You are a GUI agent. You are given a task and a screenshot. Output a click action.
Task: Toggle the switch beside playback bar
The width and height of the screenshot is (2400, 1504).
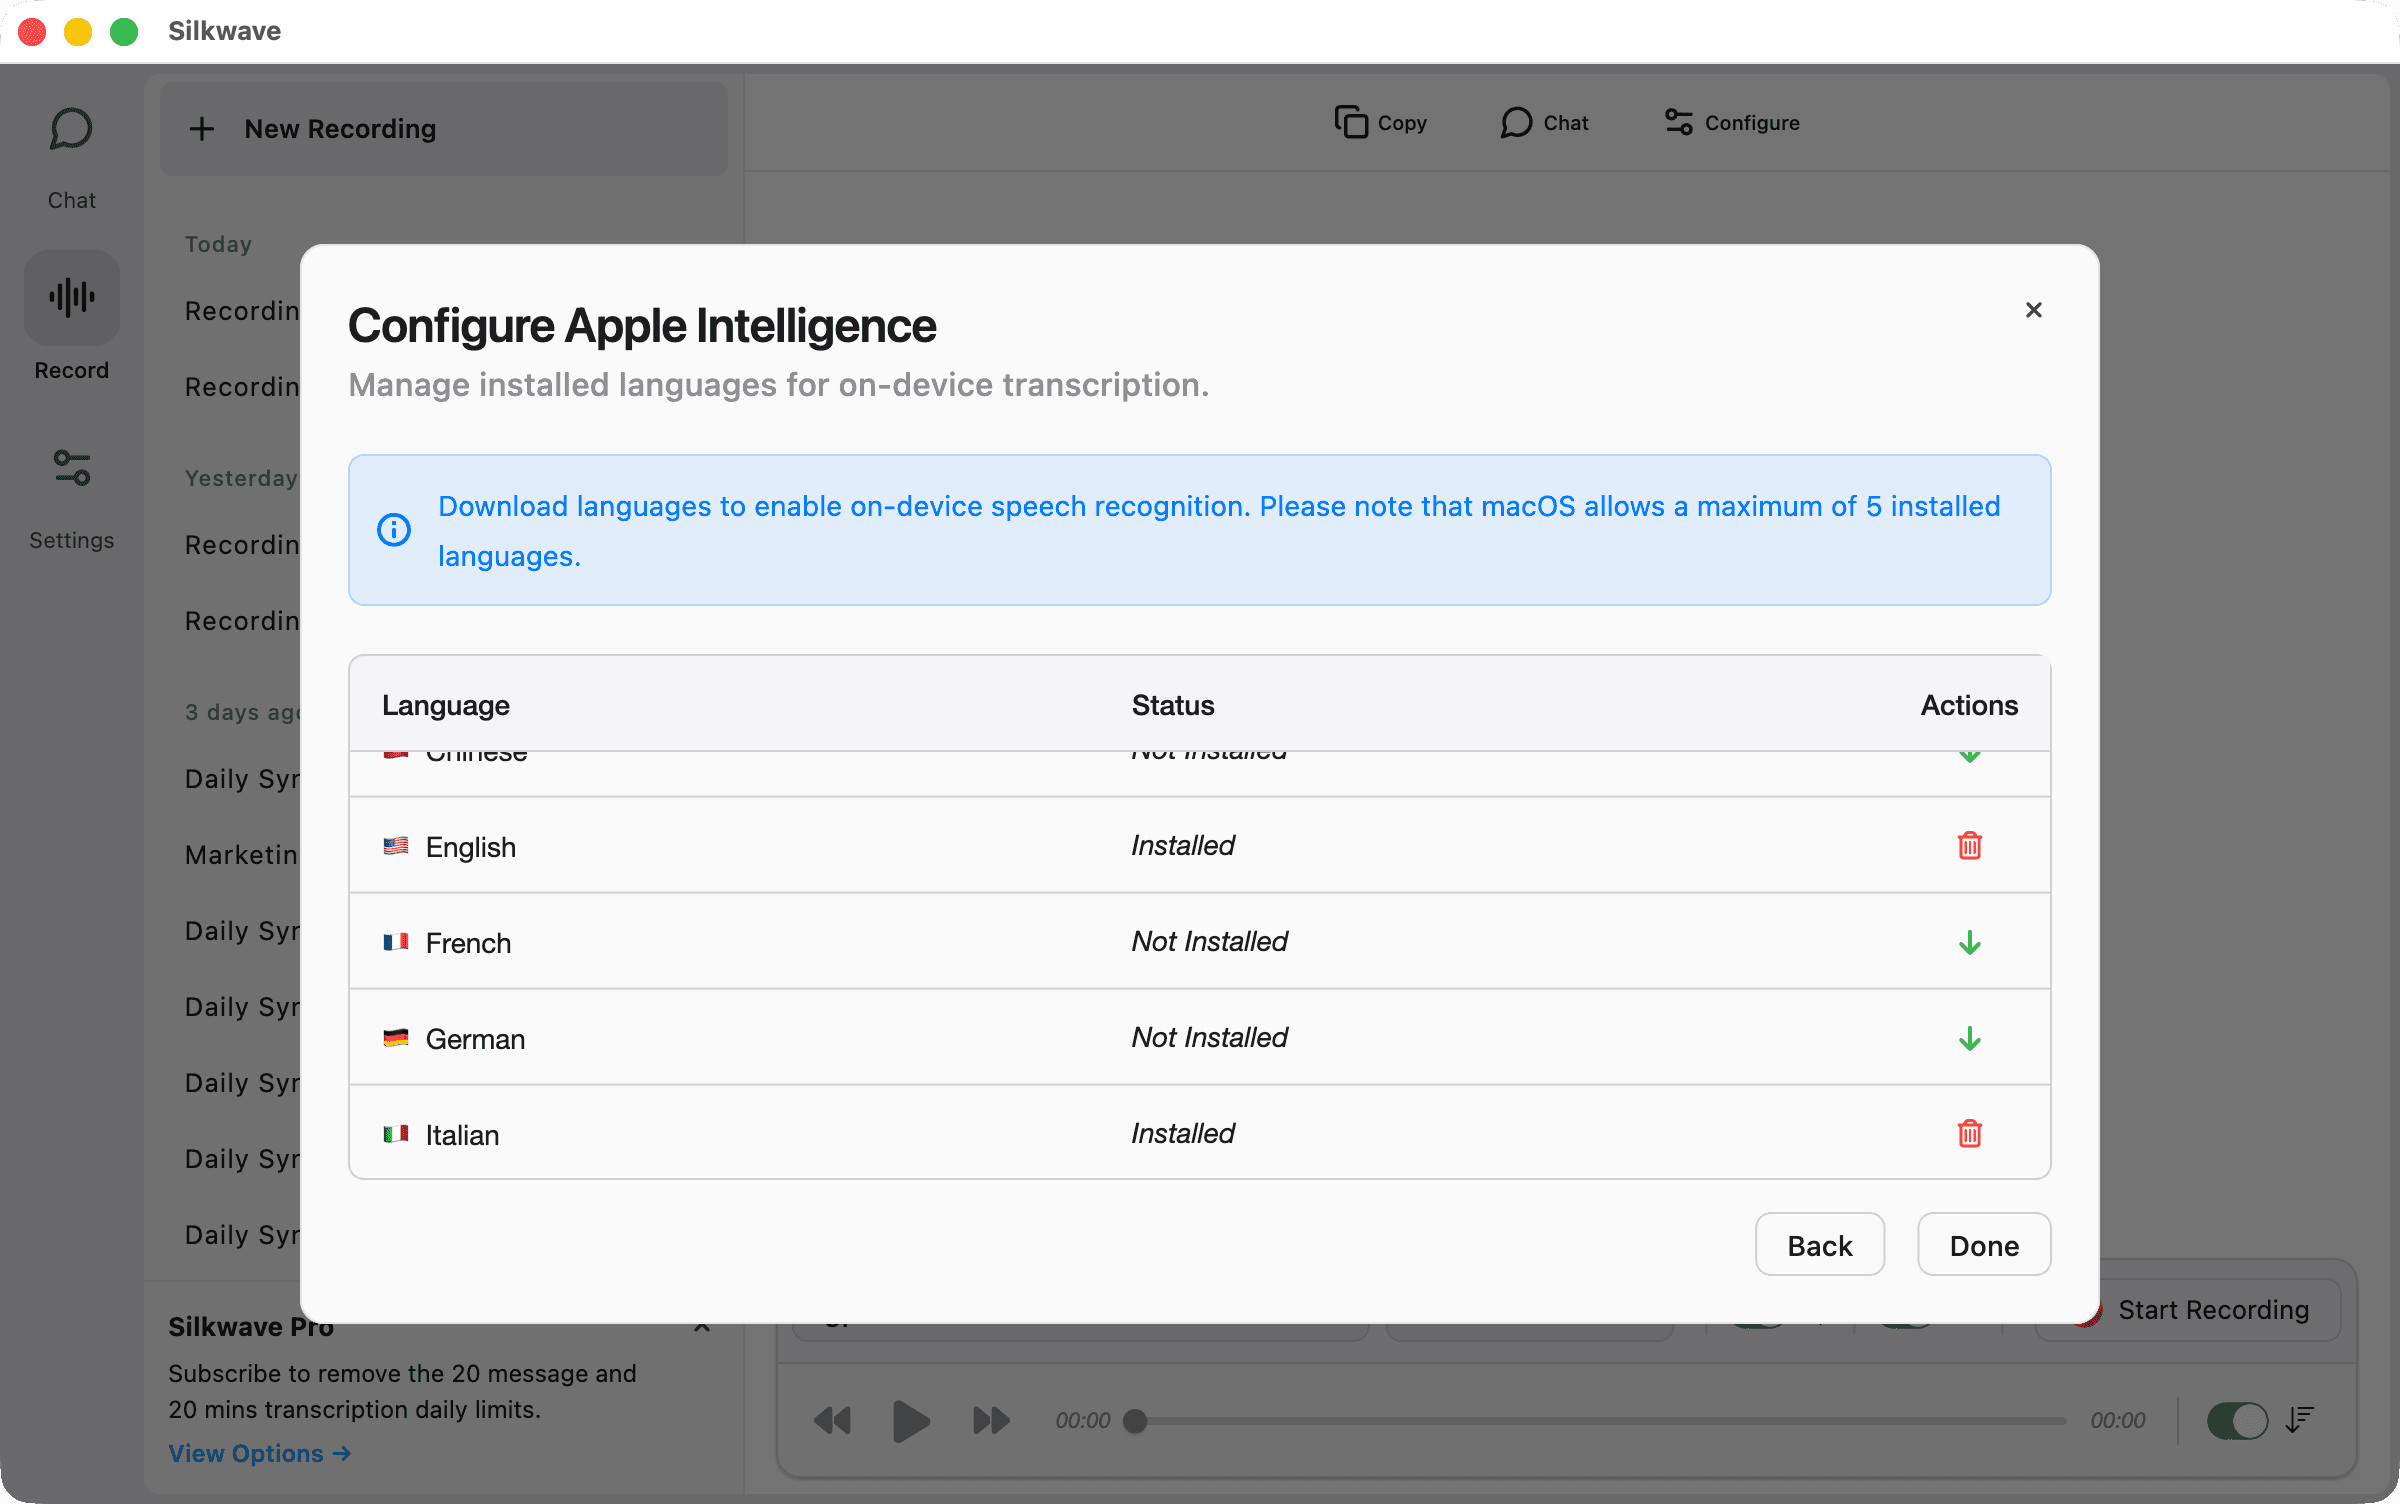pos(2237,1420)
